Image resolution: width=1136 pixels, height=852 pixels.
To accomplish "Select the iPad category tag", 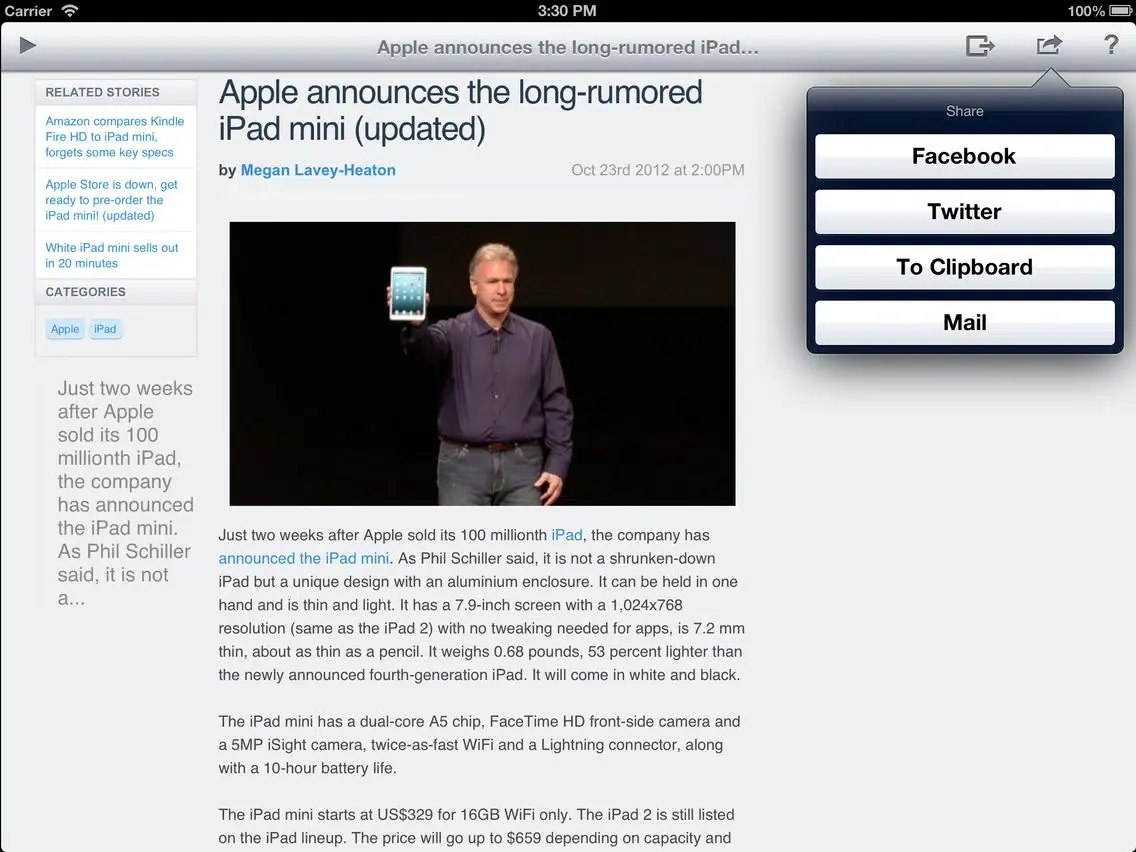I will coord(105,329).
